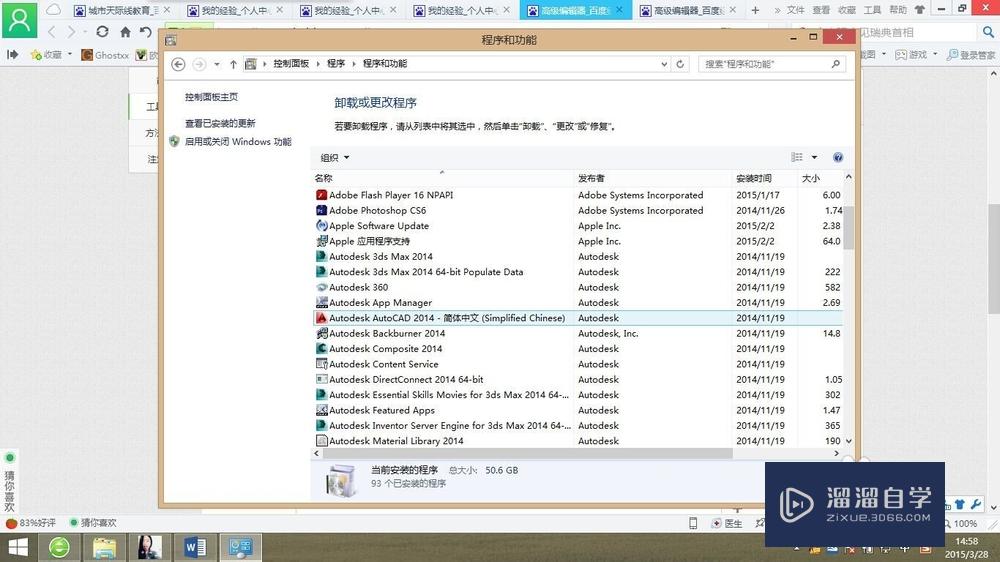This screenshot has width=1000, height=562.
Task: Click the Ghostxx bookmark
Action: (105, 55)
